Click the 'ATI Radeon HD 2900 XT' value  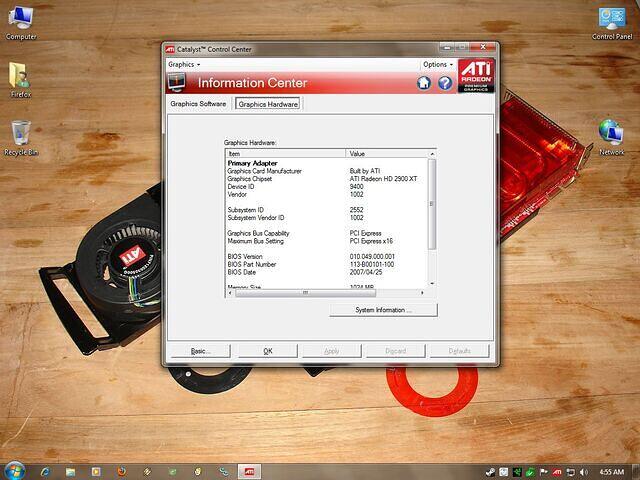click(383, 179)
